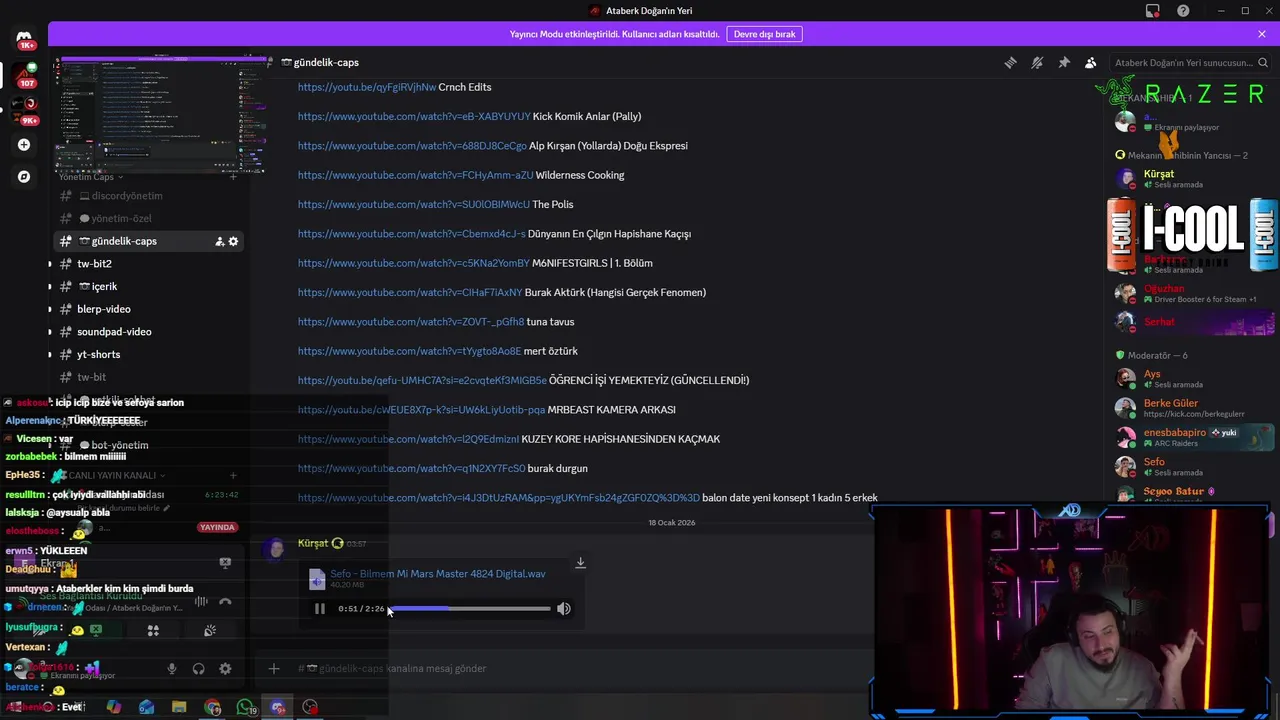The height and width of the screenshot is (720, 1280).
Task: Open balon date yeni konsept link
Action: [x=499, y=498]
